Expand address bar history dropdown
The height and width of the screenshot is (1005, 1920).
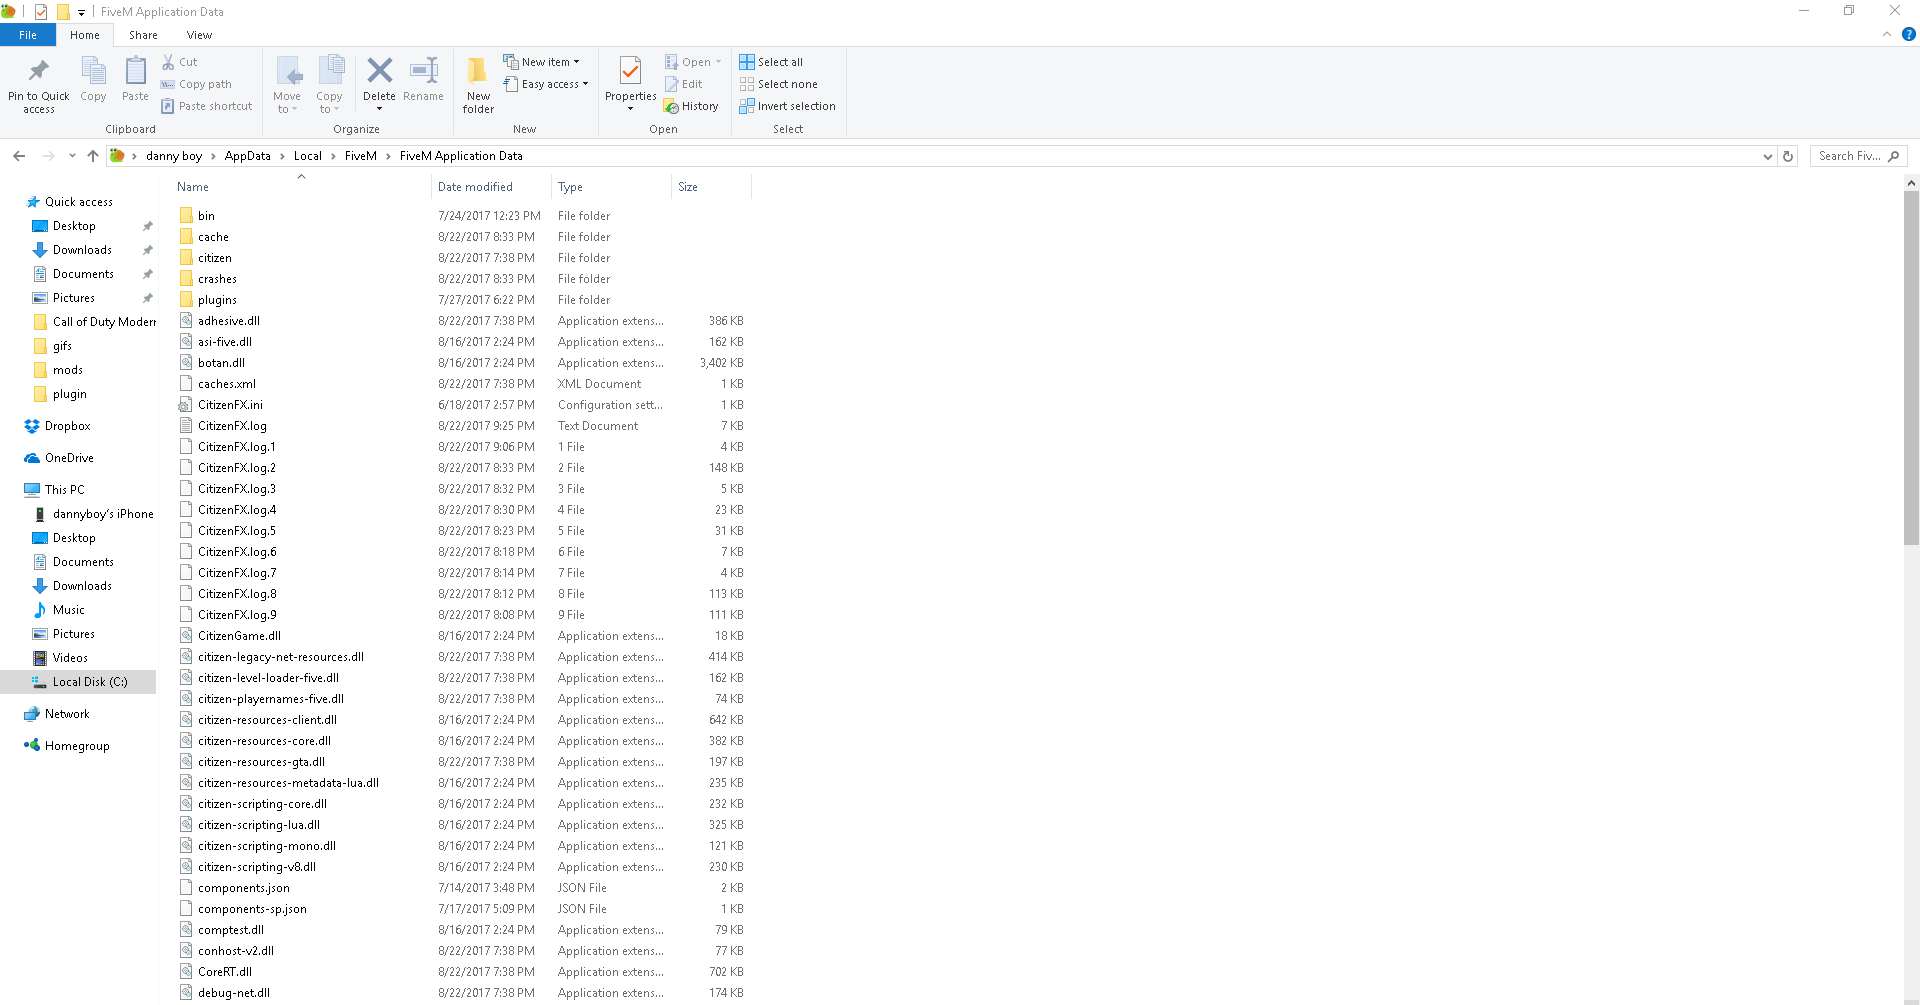[1767, 156]
